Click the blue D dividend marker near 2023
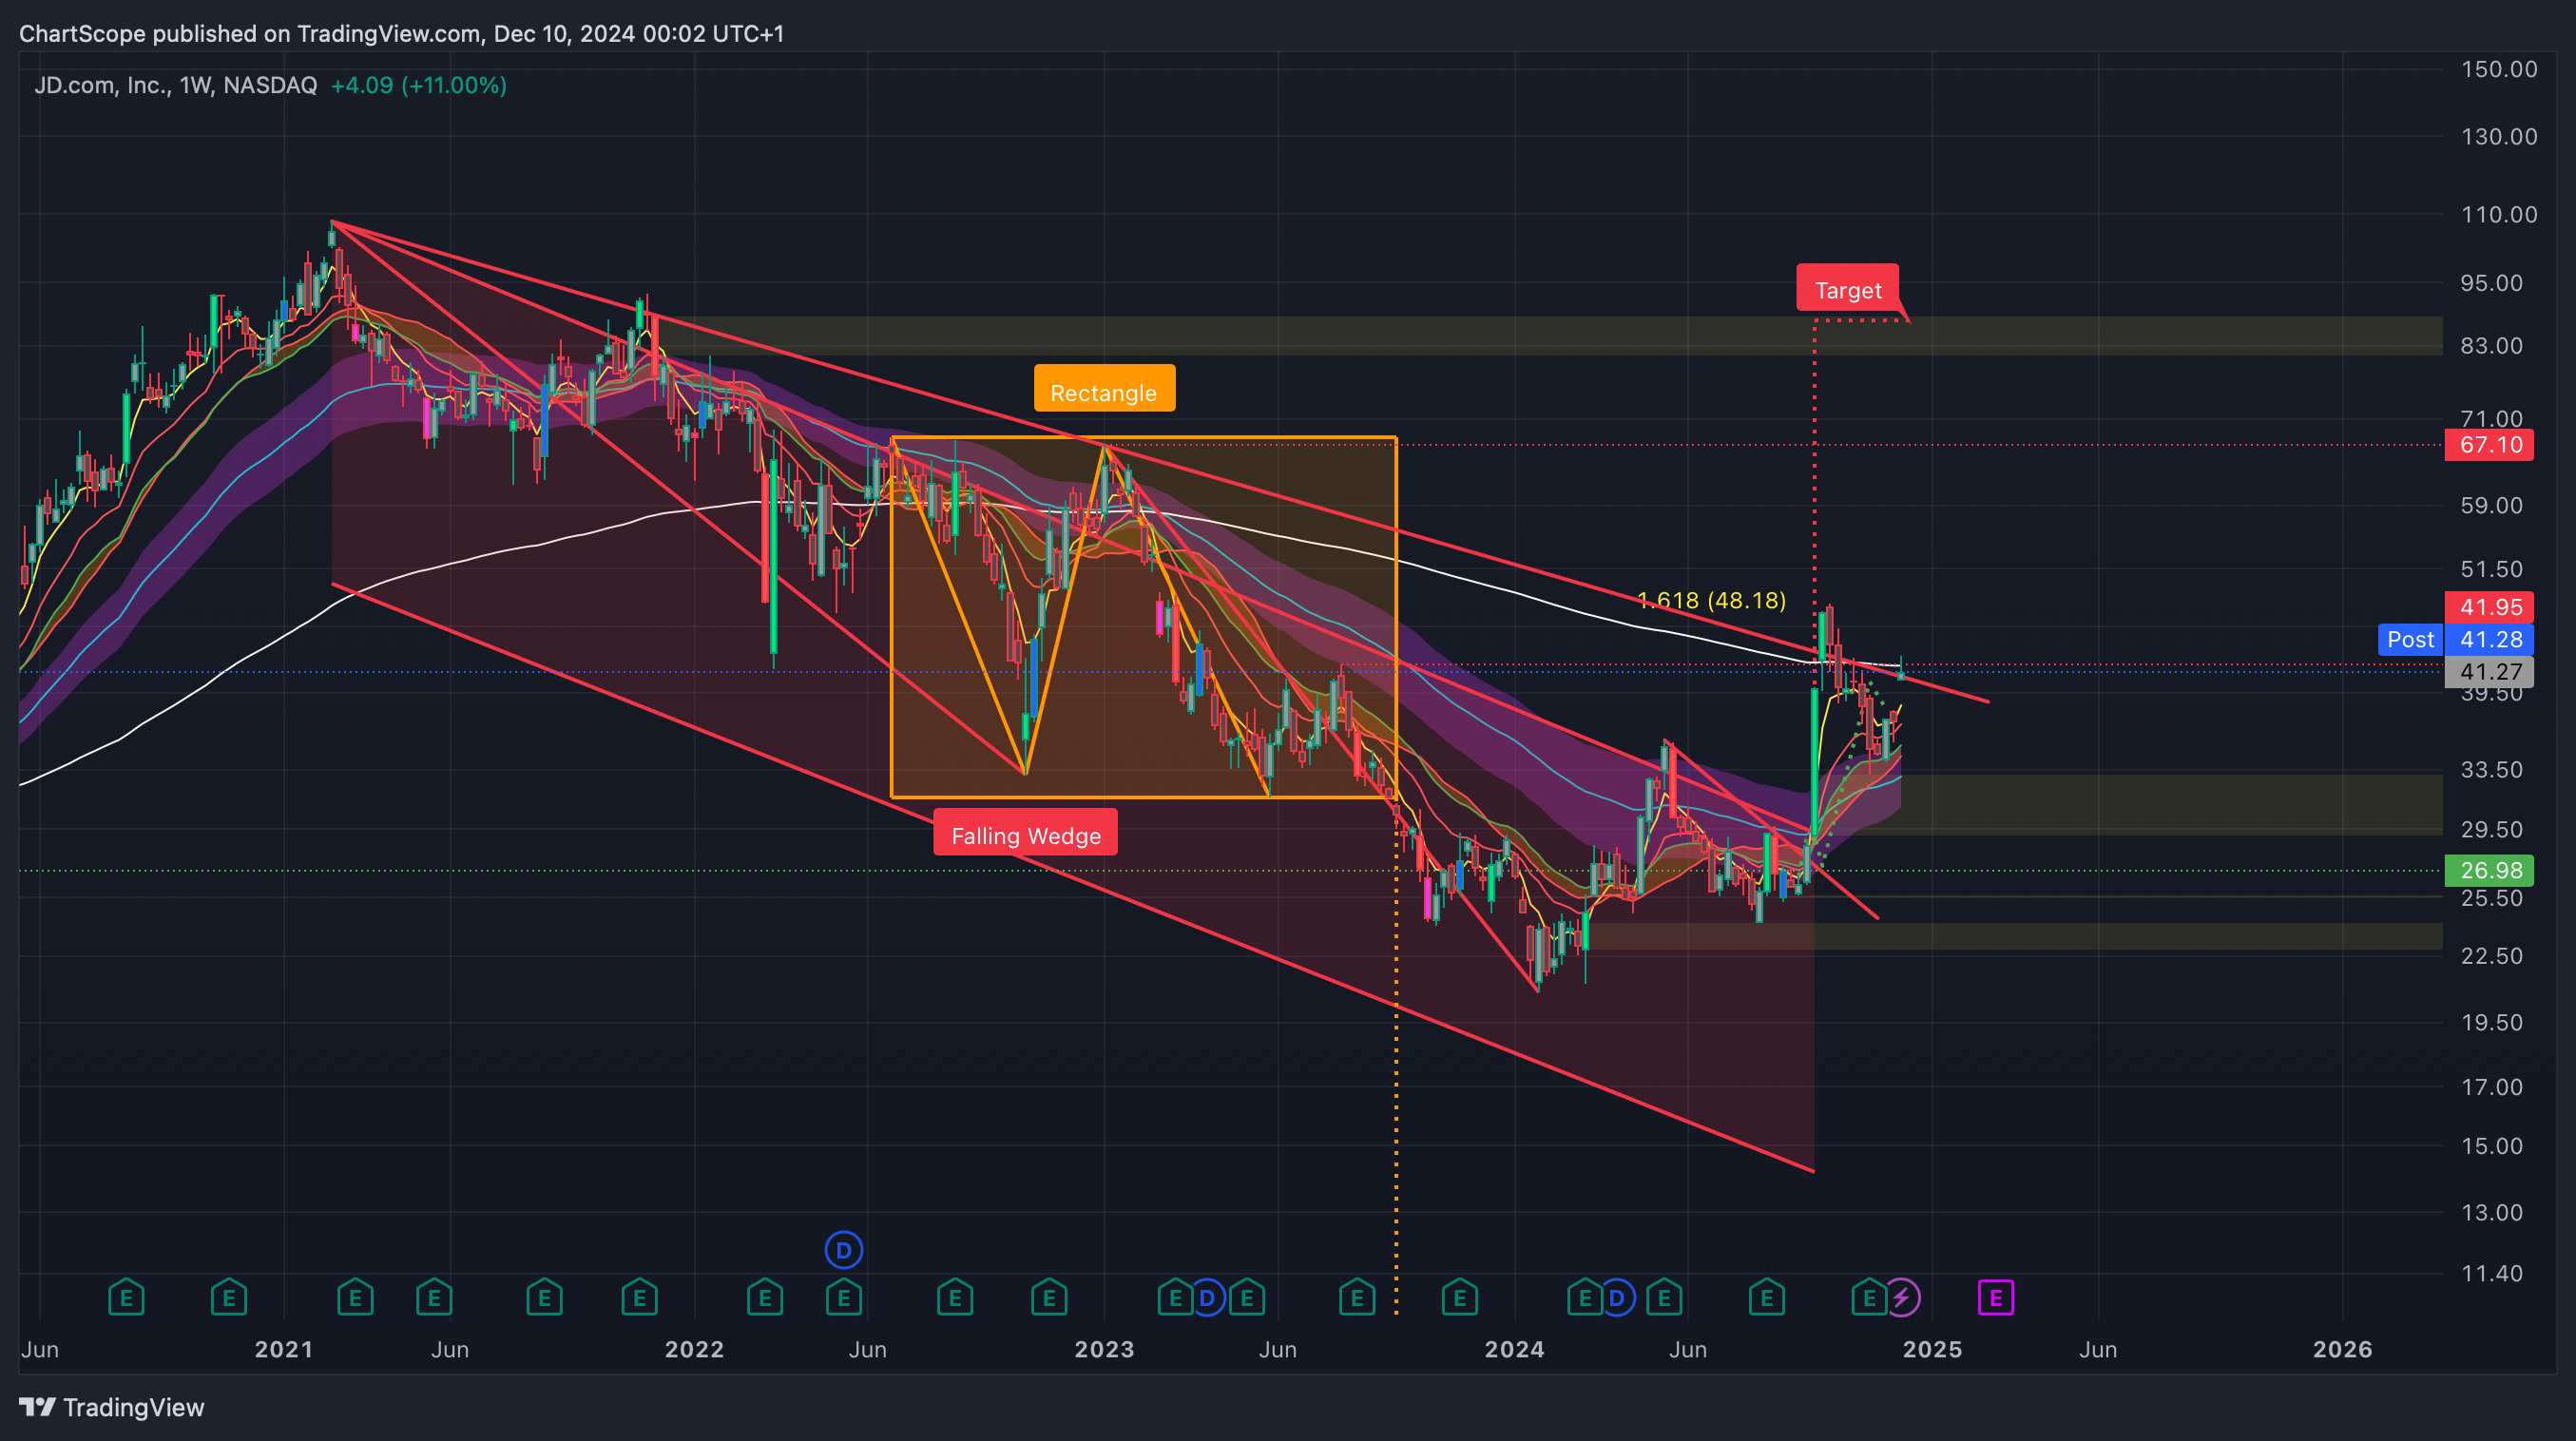 click(1207, 1298)
